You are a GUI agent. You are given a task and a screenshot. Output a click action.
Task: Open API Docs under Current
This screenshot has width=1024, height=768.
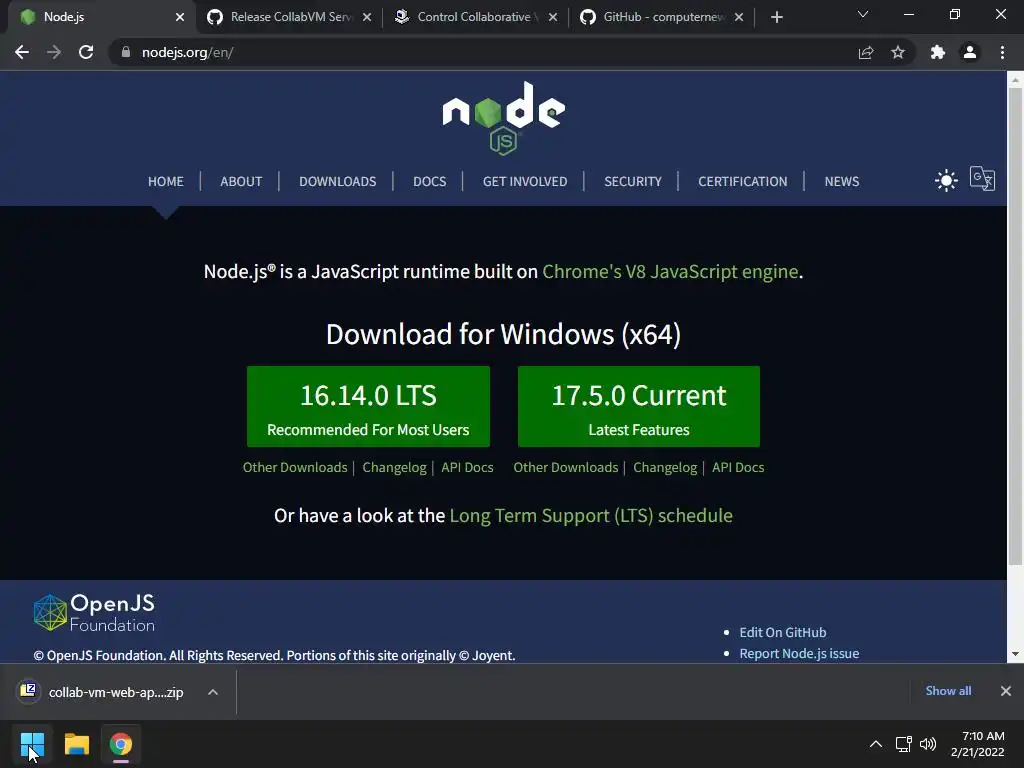pos(738,468)
